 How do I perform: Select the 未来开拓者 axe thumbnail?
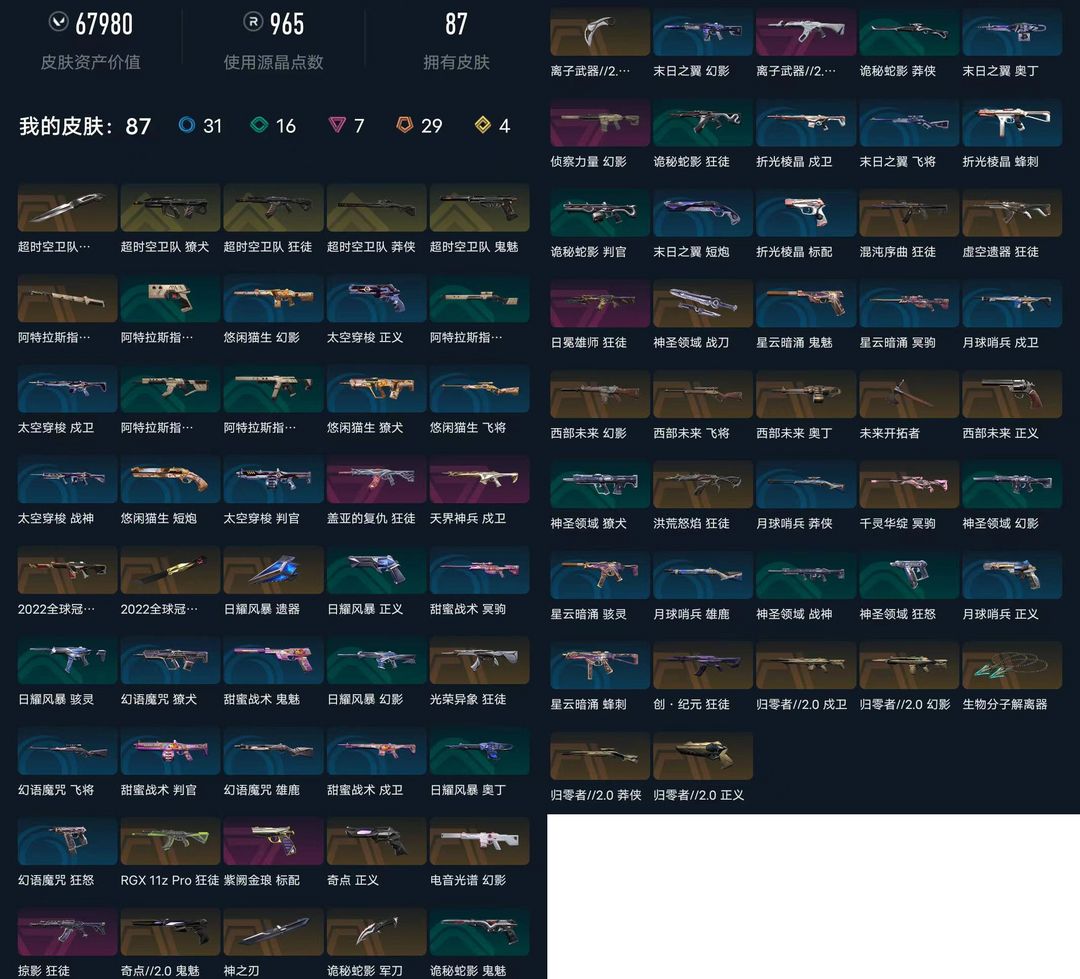click(909, 394)
